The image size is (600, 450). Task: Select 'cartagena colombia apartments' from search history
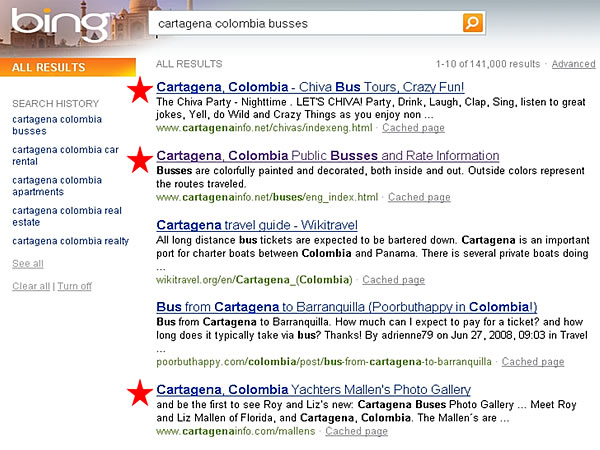click(57, 187)
